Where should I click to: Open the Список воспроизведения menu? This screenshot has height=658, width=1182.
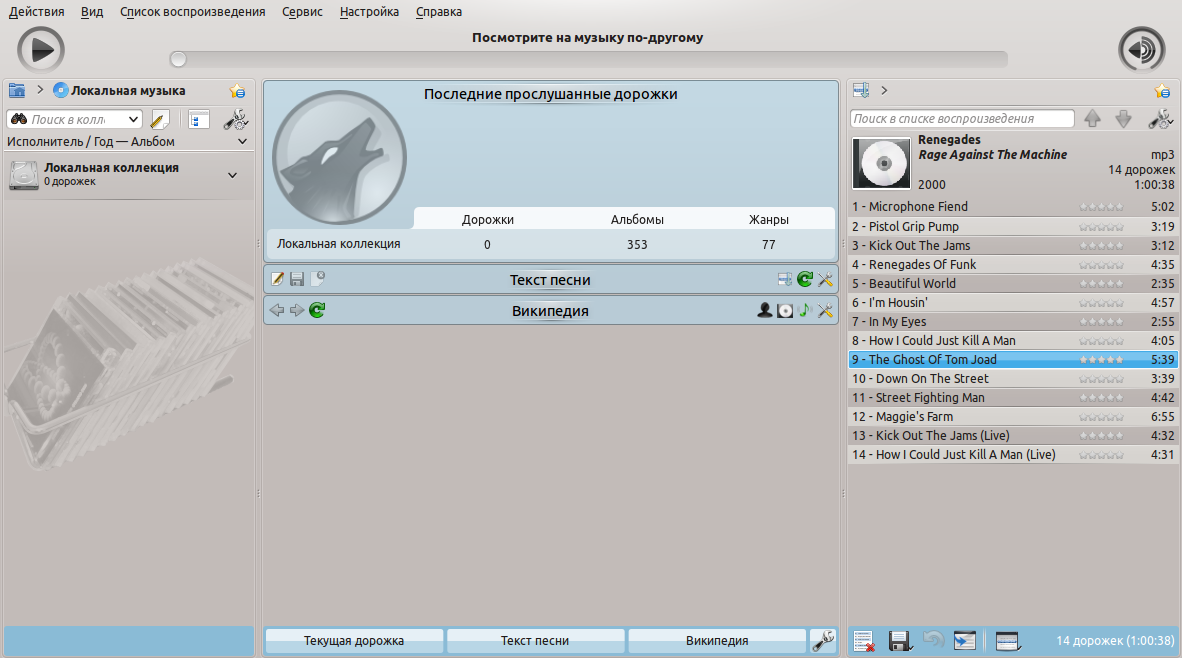193,12
